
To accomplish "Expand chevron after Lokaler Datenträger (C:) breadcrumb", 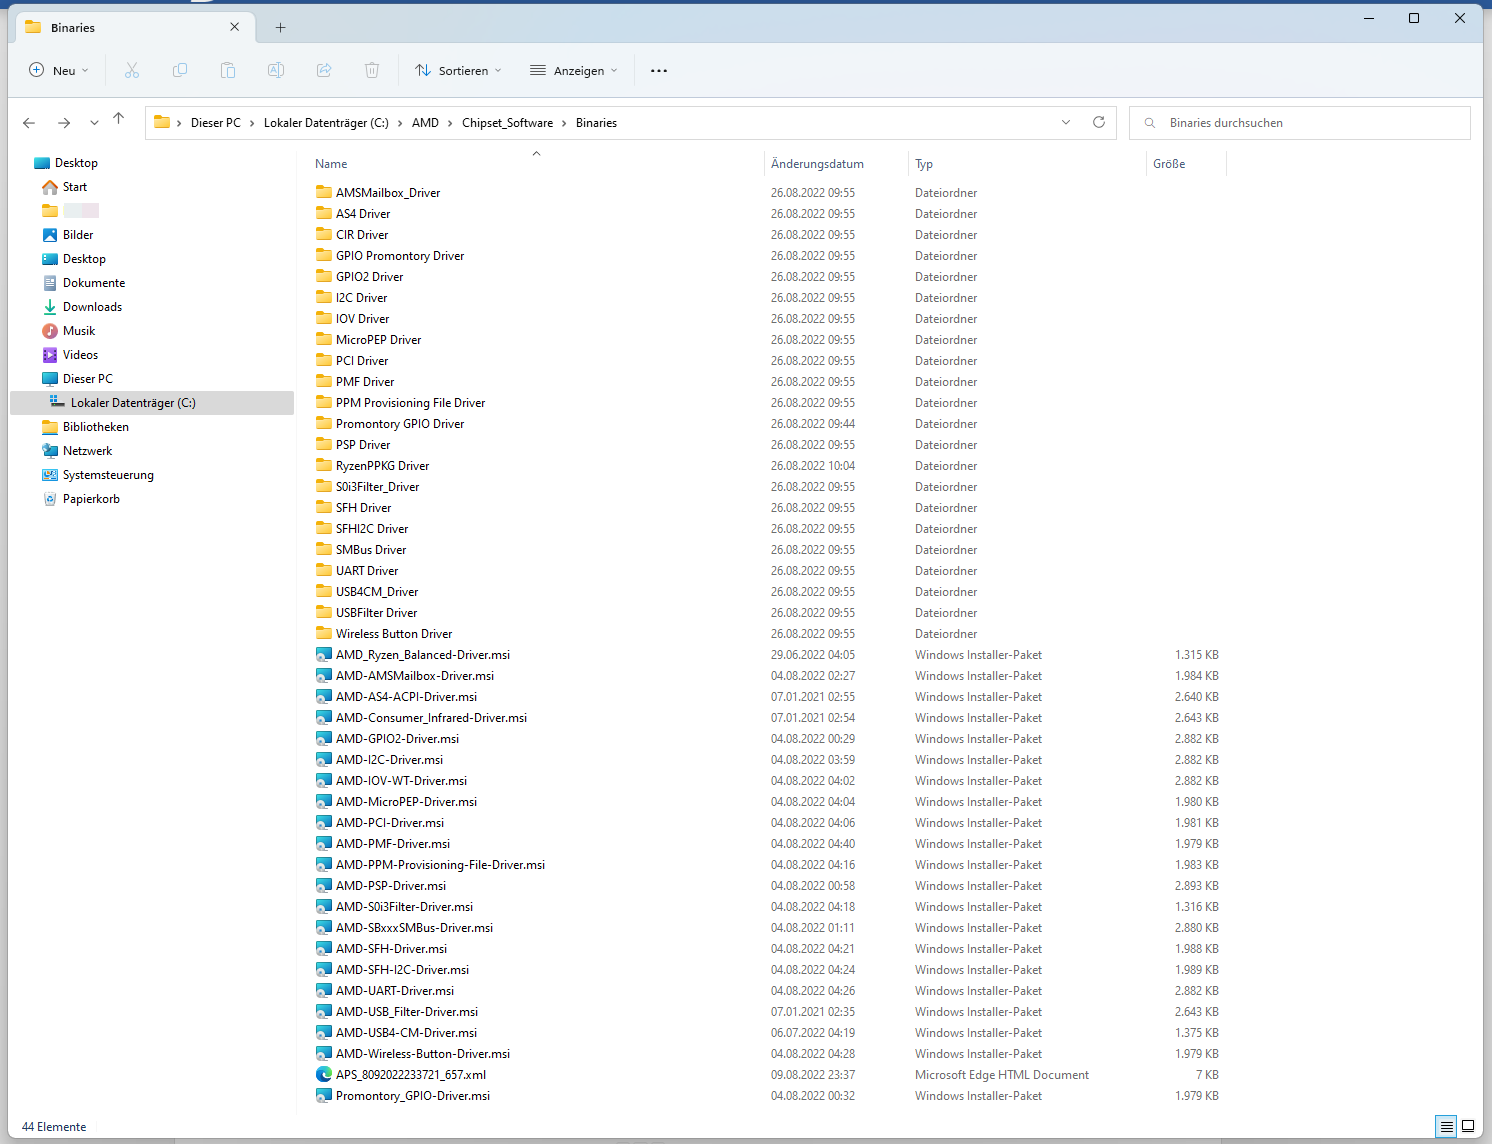I will click(400, 123).
